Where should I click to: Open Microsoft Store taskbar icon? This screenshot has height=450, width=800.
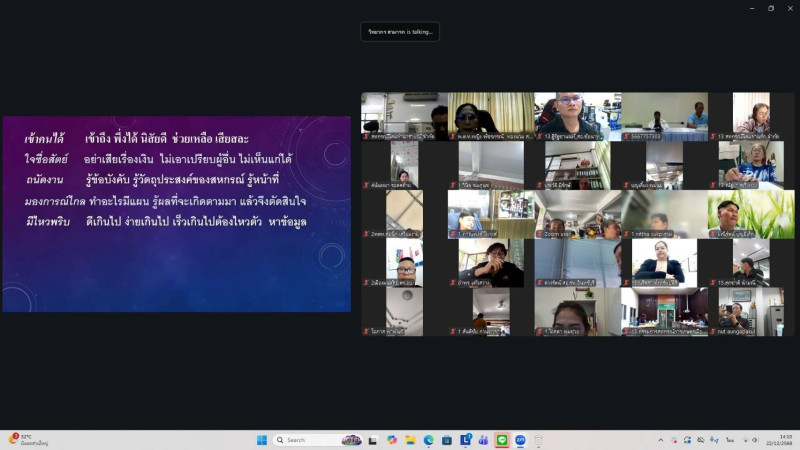(447, 440)
